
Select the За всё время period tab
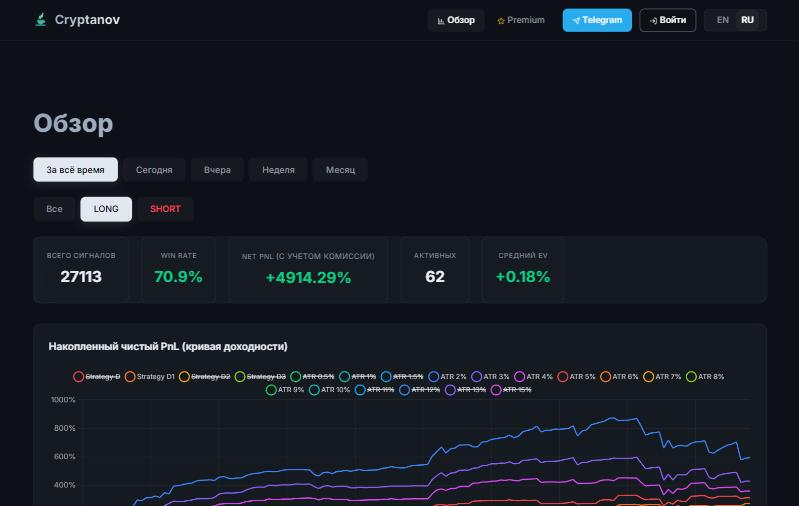(75, 170)
